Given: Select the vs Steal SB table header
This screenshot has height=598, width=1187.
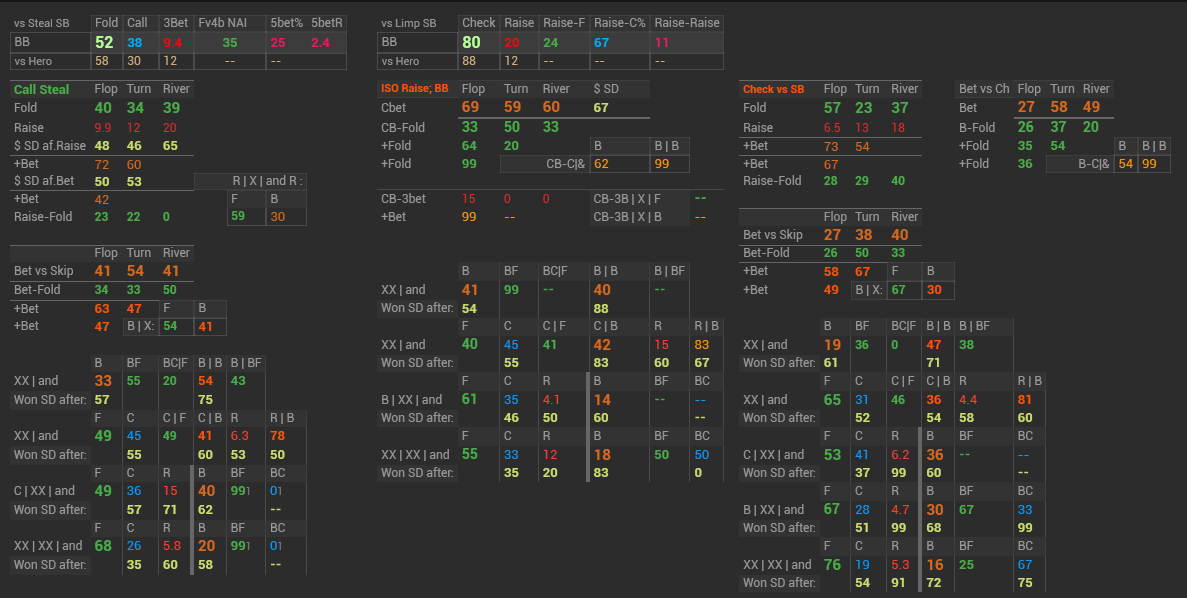Looking at the screenshot, I should click(42, 22).
